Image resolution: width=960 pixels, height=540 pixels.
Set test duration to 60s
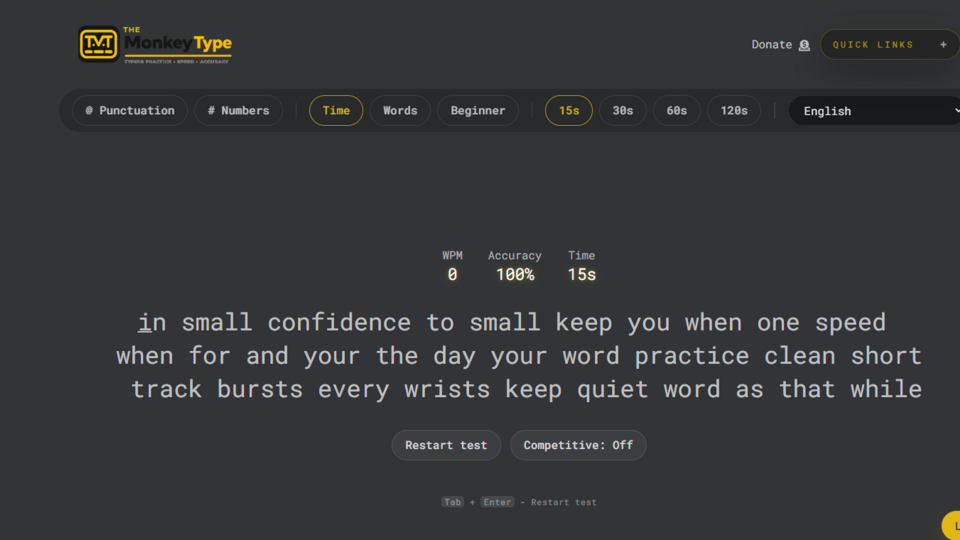pos(677,110)
